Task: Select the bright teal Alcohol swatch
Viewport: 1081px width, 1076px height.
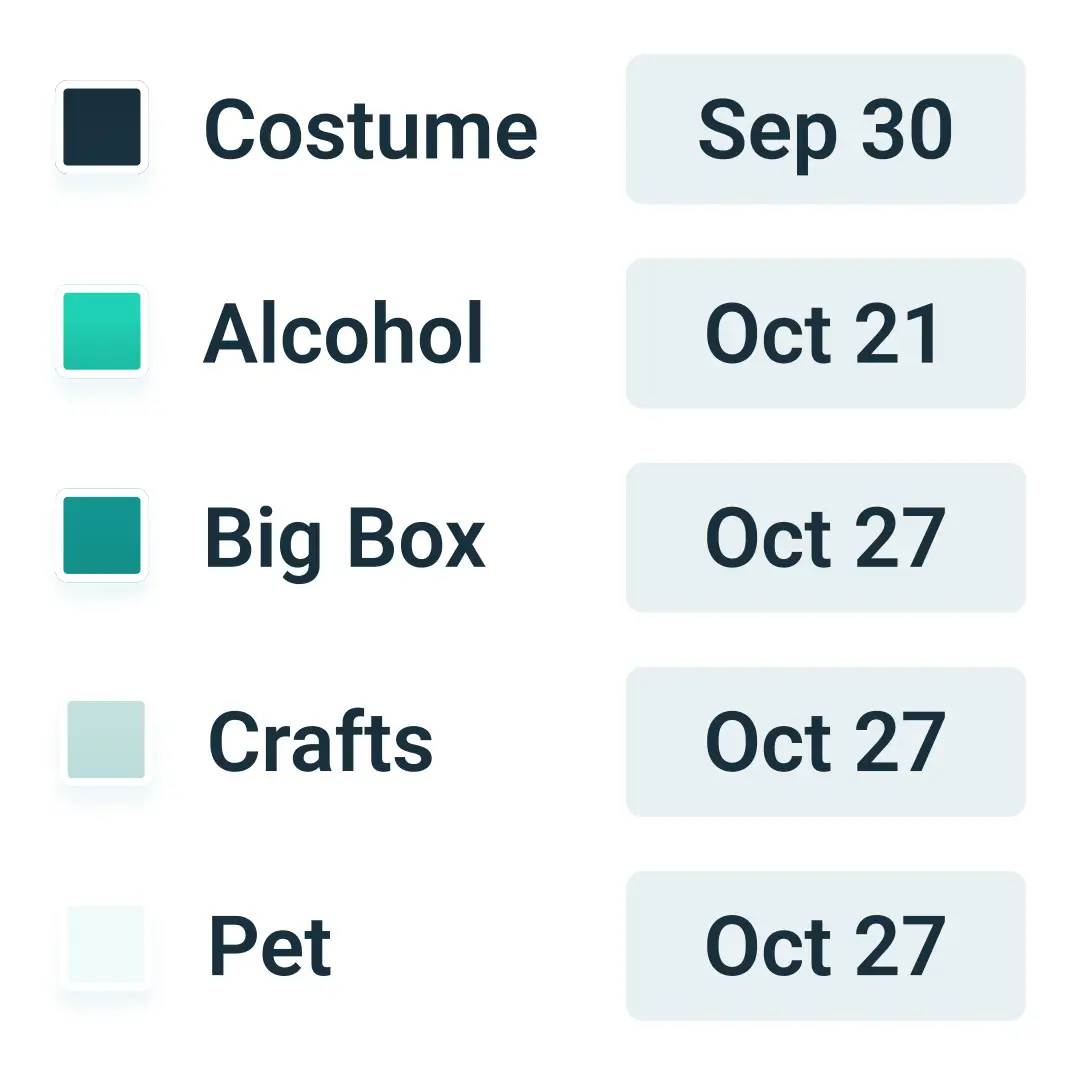Action: (102, 331)
